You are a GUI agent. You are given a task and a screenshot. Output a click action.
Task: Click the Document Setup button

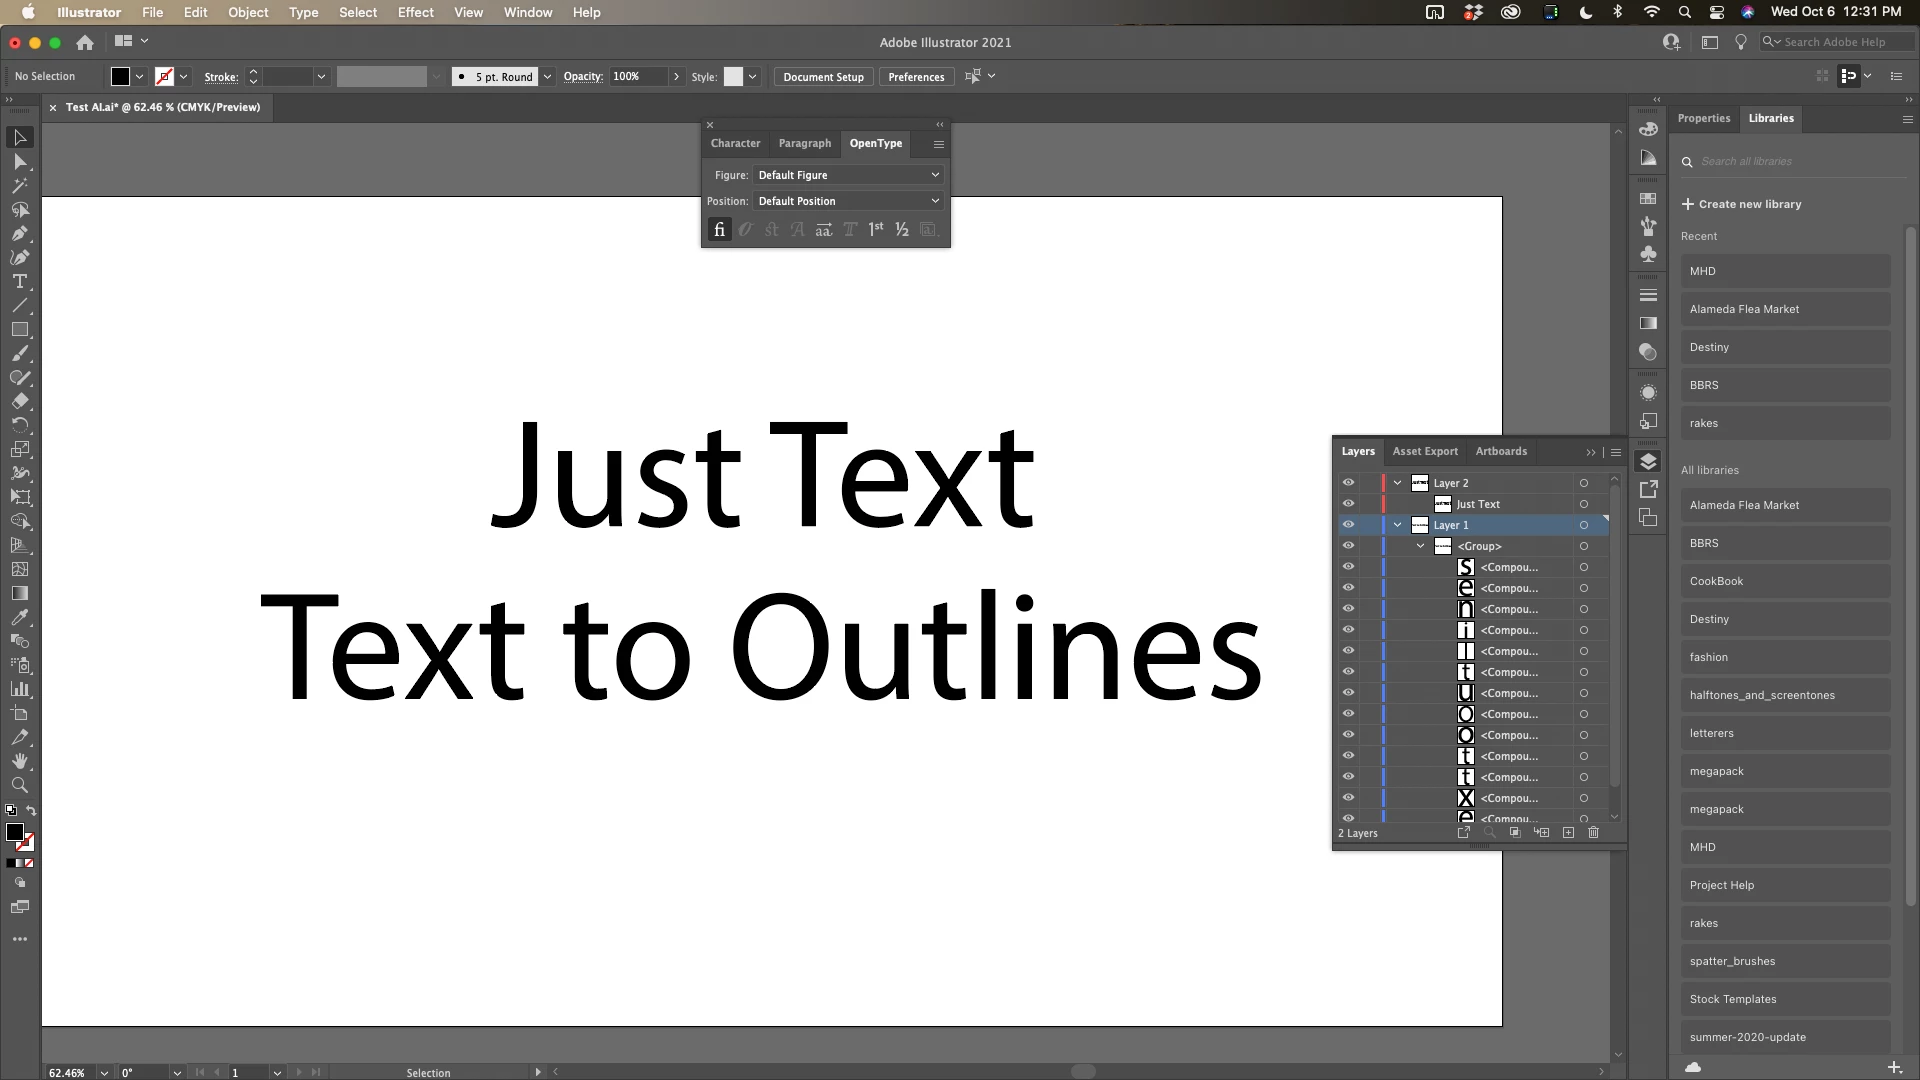823,77
